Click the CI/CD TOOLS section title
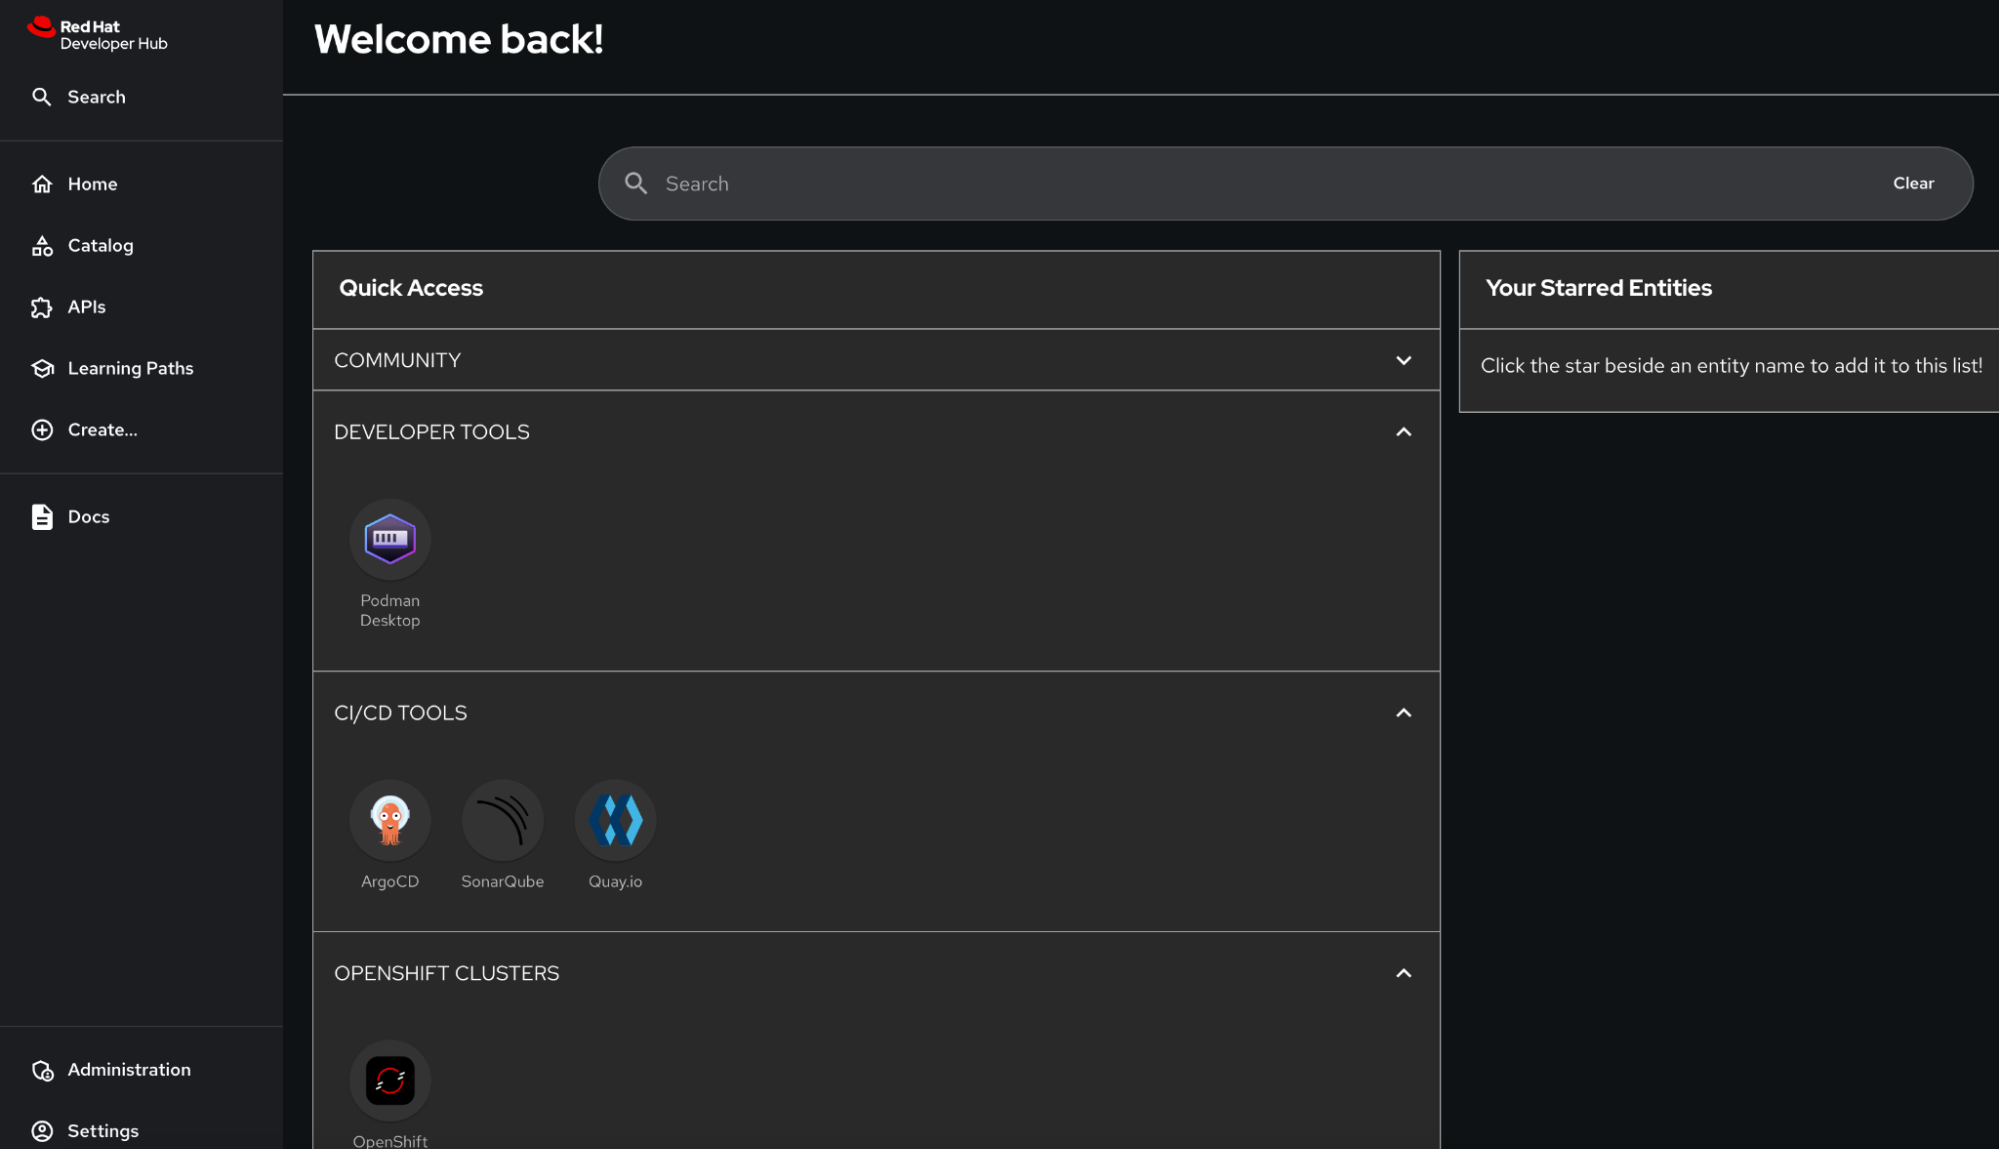Screen dimensions: 1999x1149 [400, 713]
